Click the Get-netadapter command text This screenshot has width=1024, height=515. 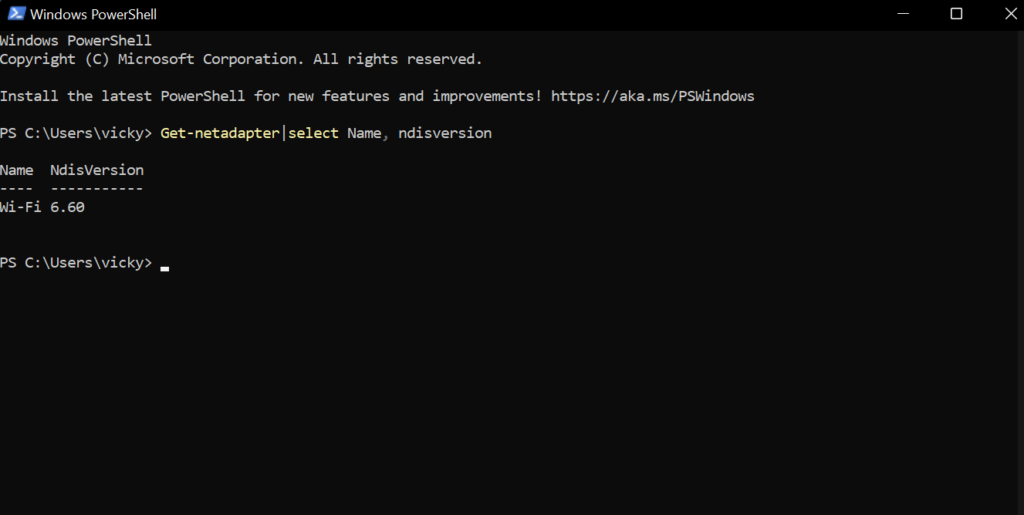click(x=222, y=133)
